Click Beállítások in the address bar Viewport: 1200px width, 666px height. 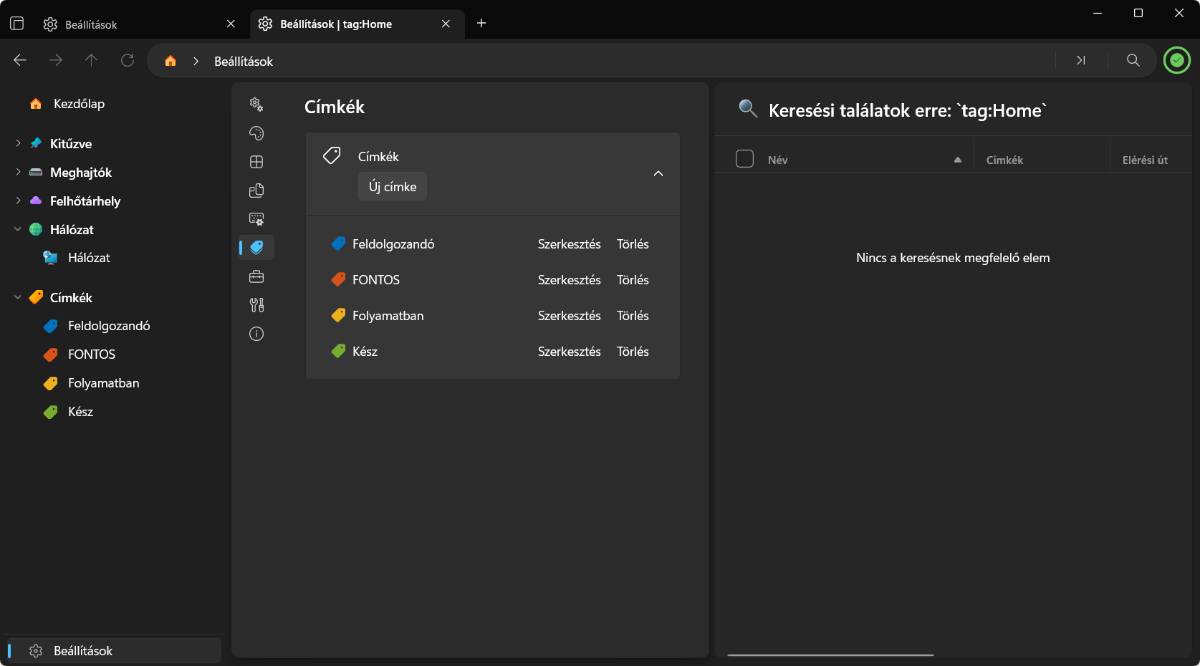244,61
